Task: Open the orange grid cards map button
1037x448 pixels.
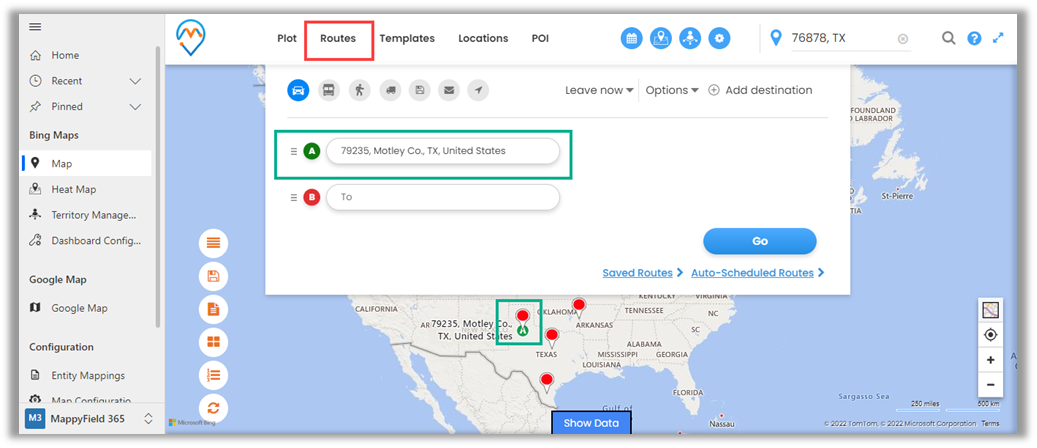Action: [x=213, y=342]
